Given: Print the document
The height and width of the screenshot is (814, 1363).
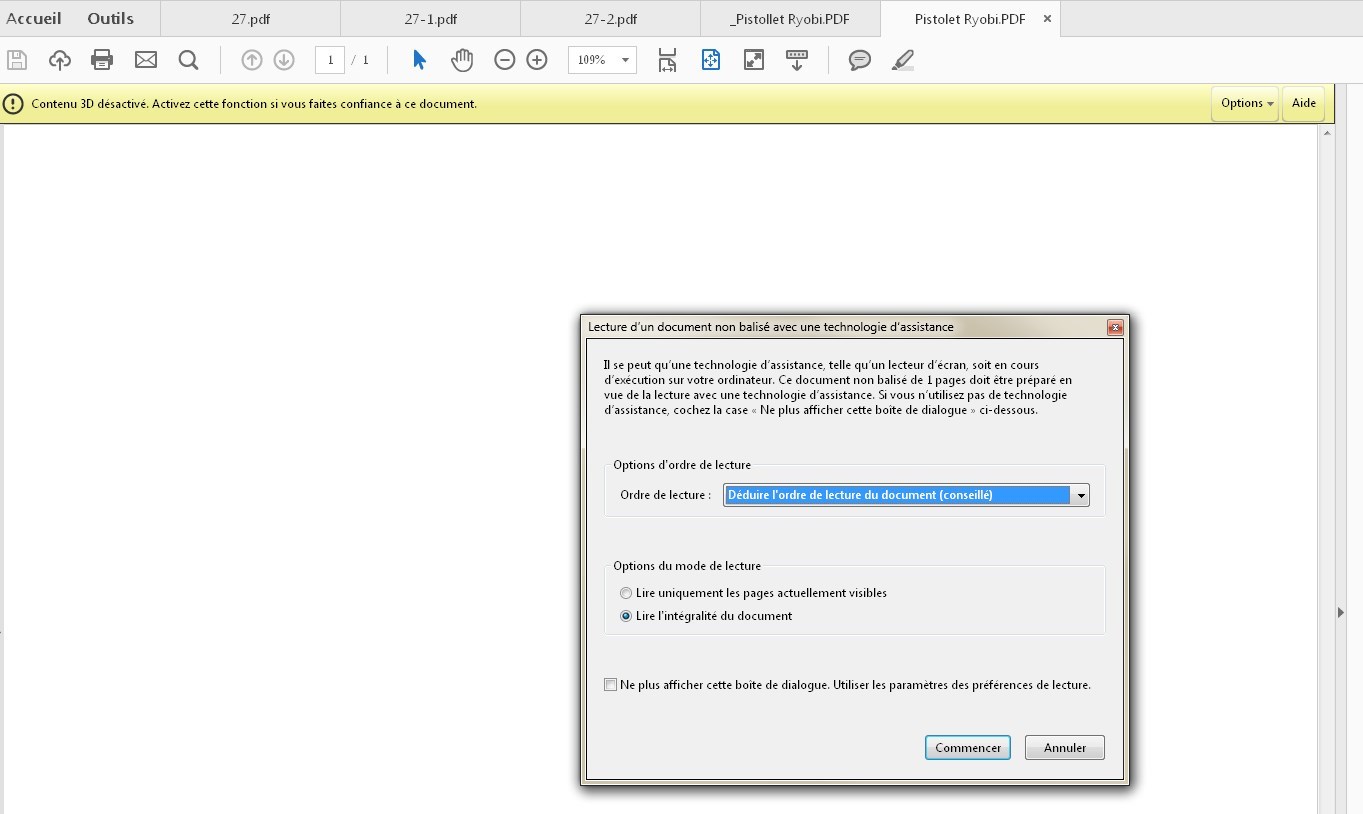Looking at the screenshot, I should click(x=102, y=60).
